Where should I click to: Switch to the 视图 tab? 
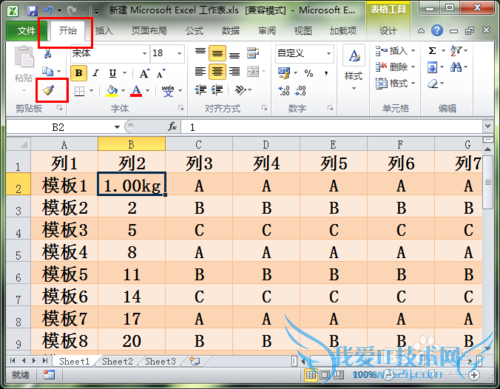pyautogui.click(x=303, y=31)
